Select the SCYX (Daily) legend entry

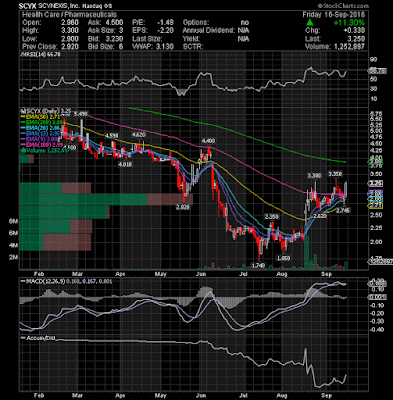(46, 110)
